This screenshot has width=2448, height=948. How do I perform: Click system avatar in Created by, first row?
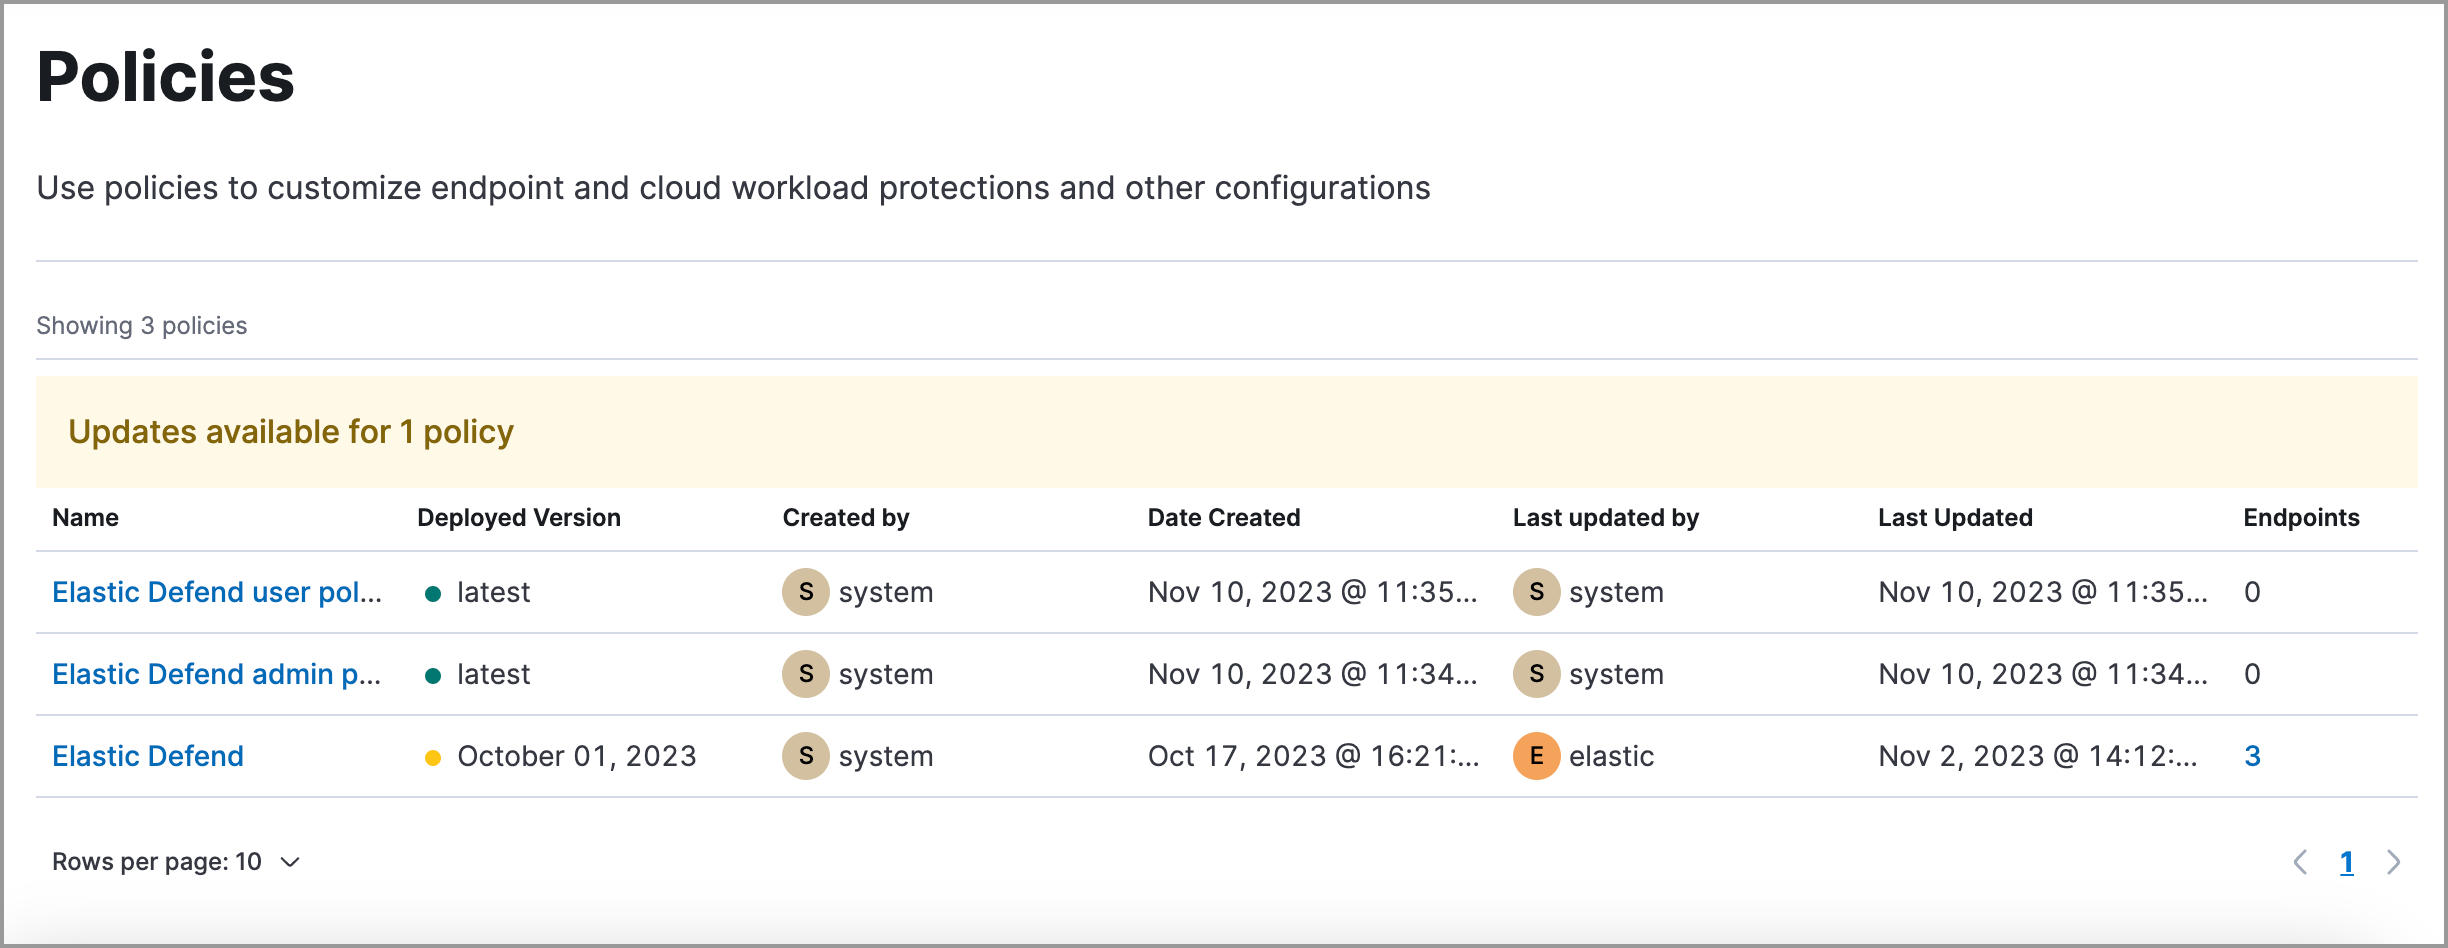point(805,592)
